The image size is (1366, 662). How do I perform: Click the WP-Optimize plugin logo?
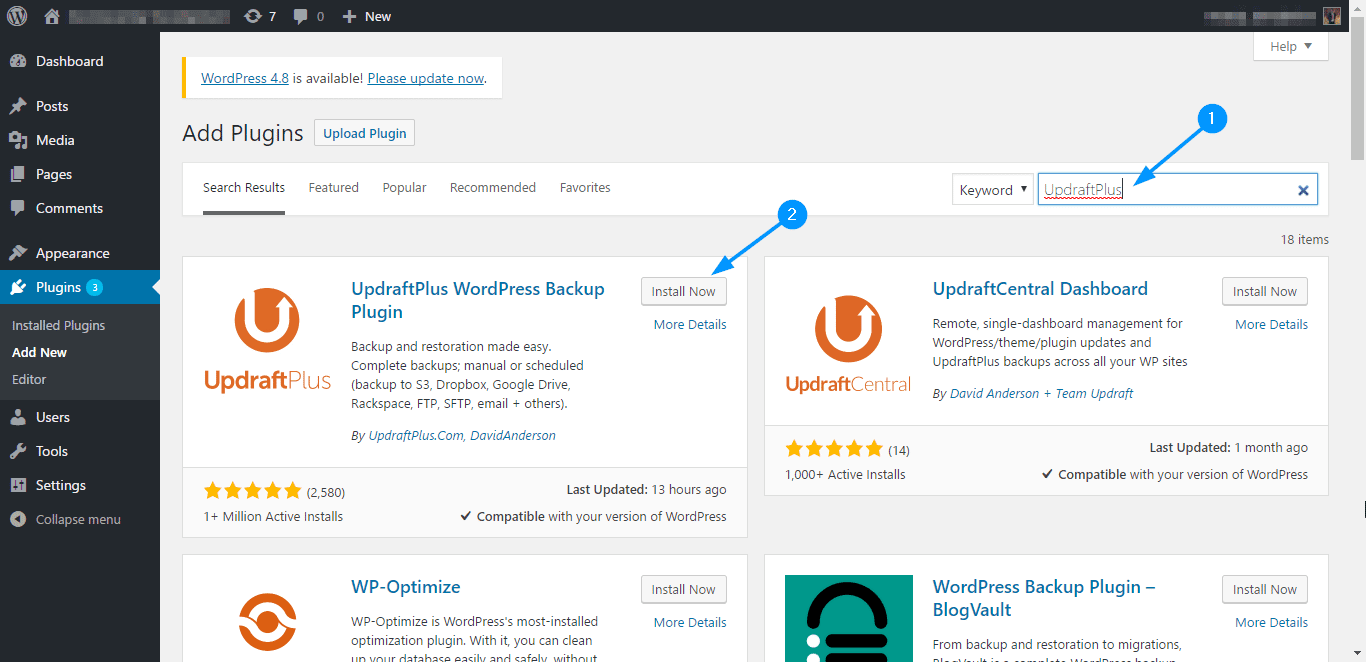click(x=267, y=620)
